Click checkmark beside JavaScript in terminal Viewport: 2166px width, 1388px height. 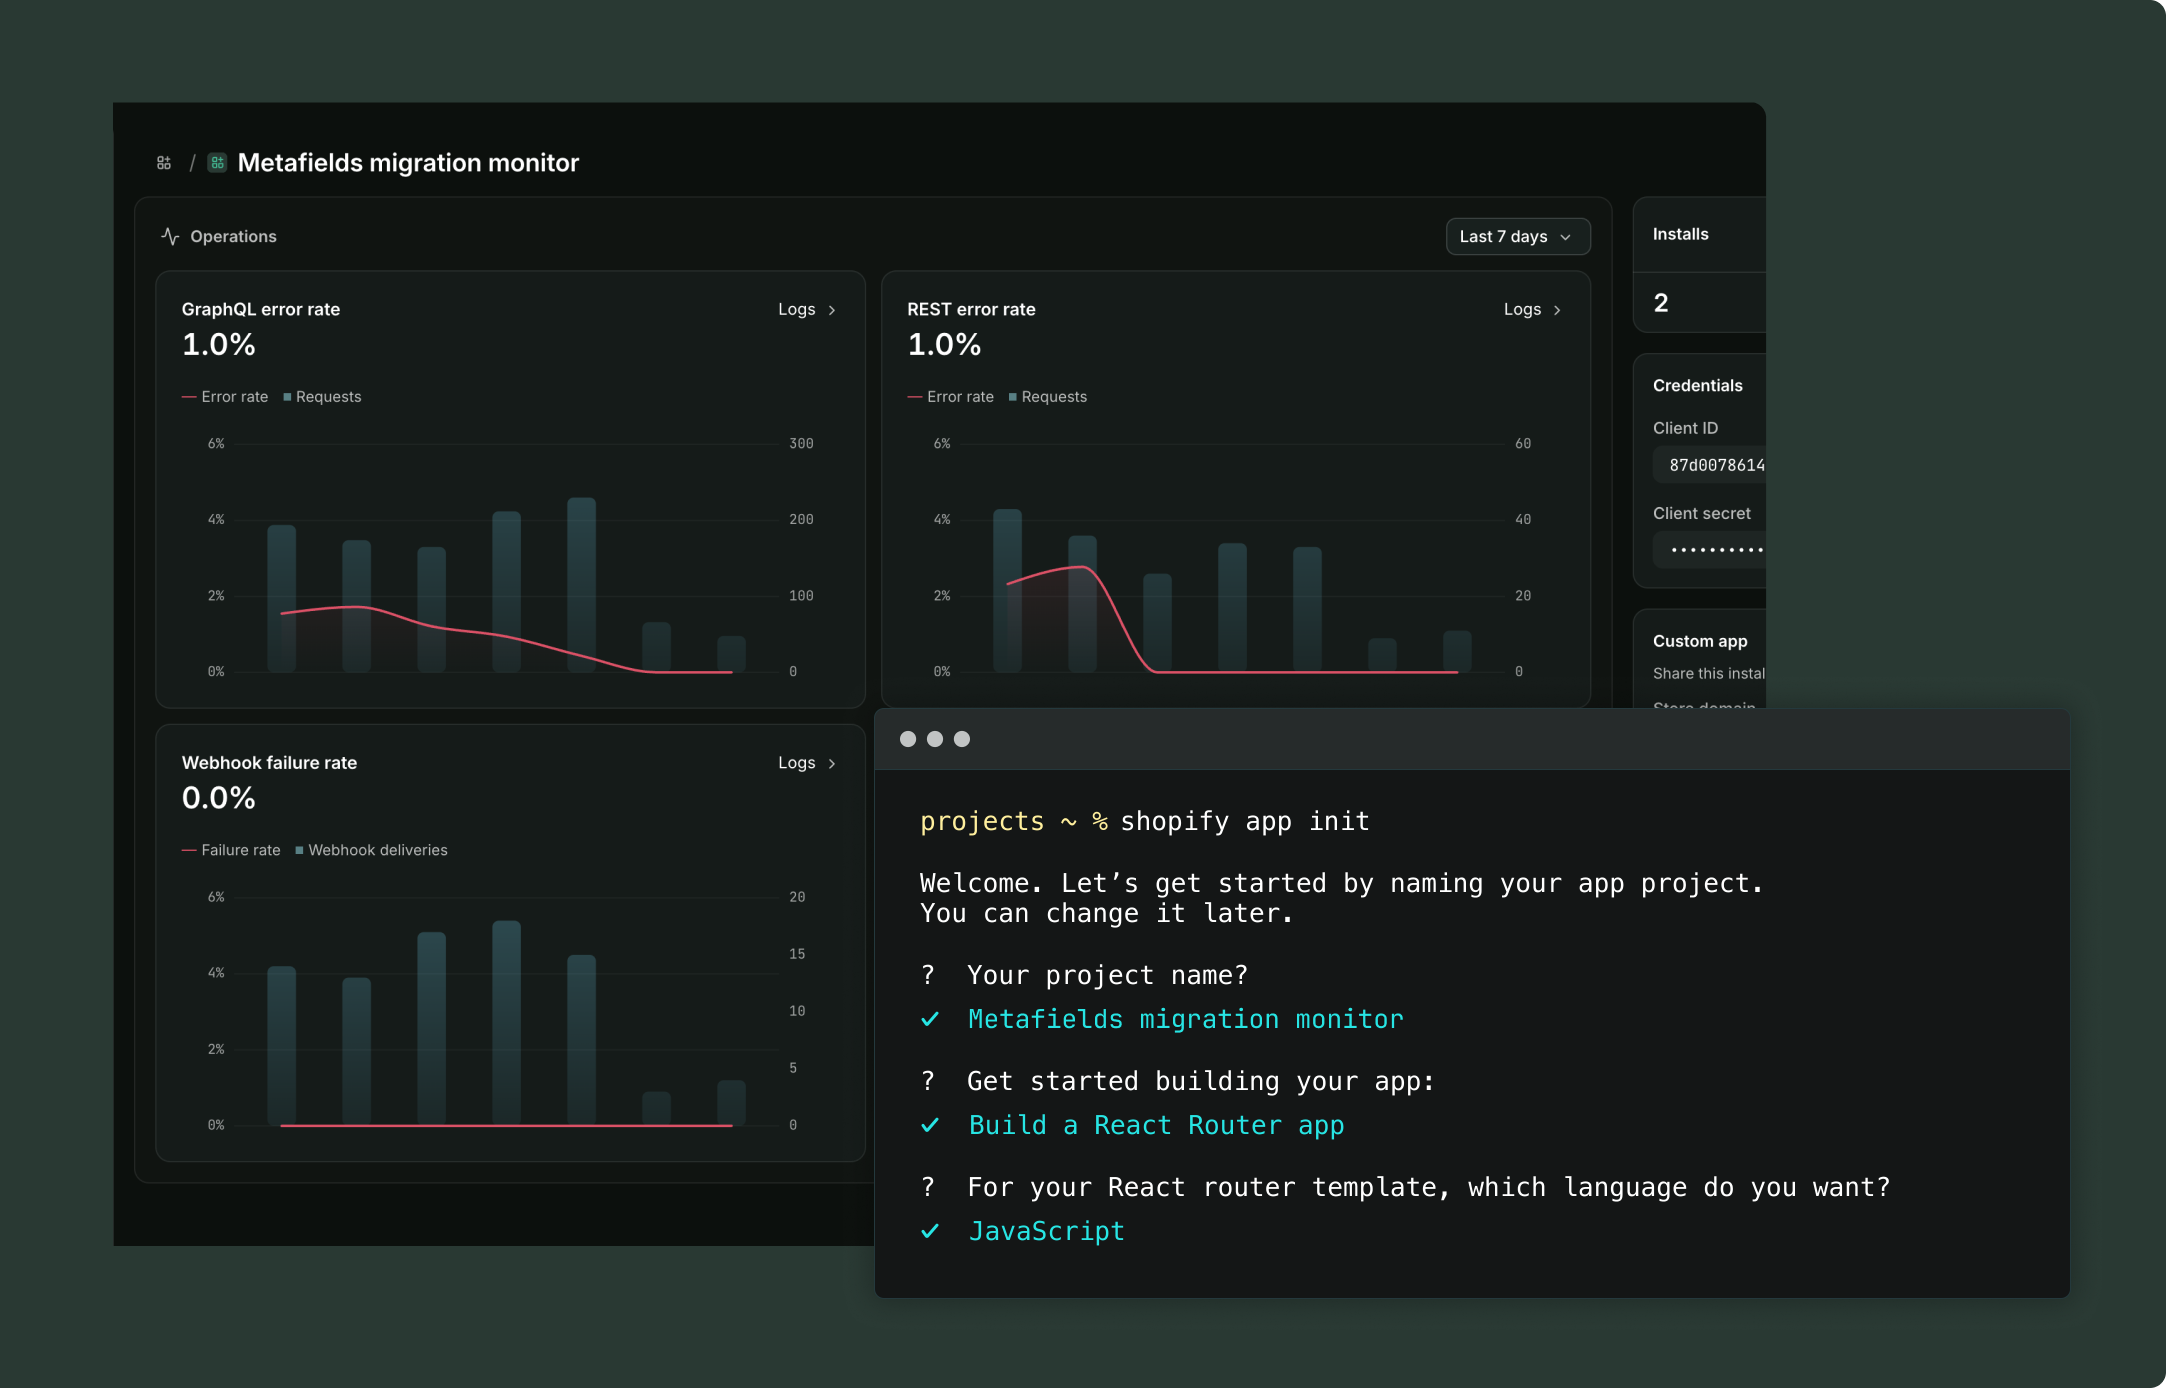930,1231
